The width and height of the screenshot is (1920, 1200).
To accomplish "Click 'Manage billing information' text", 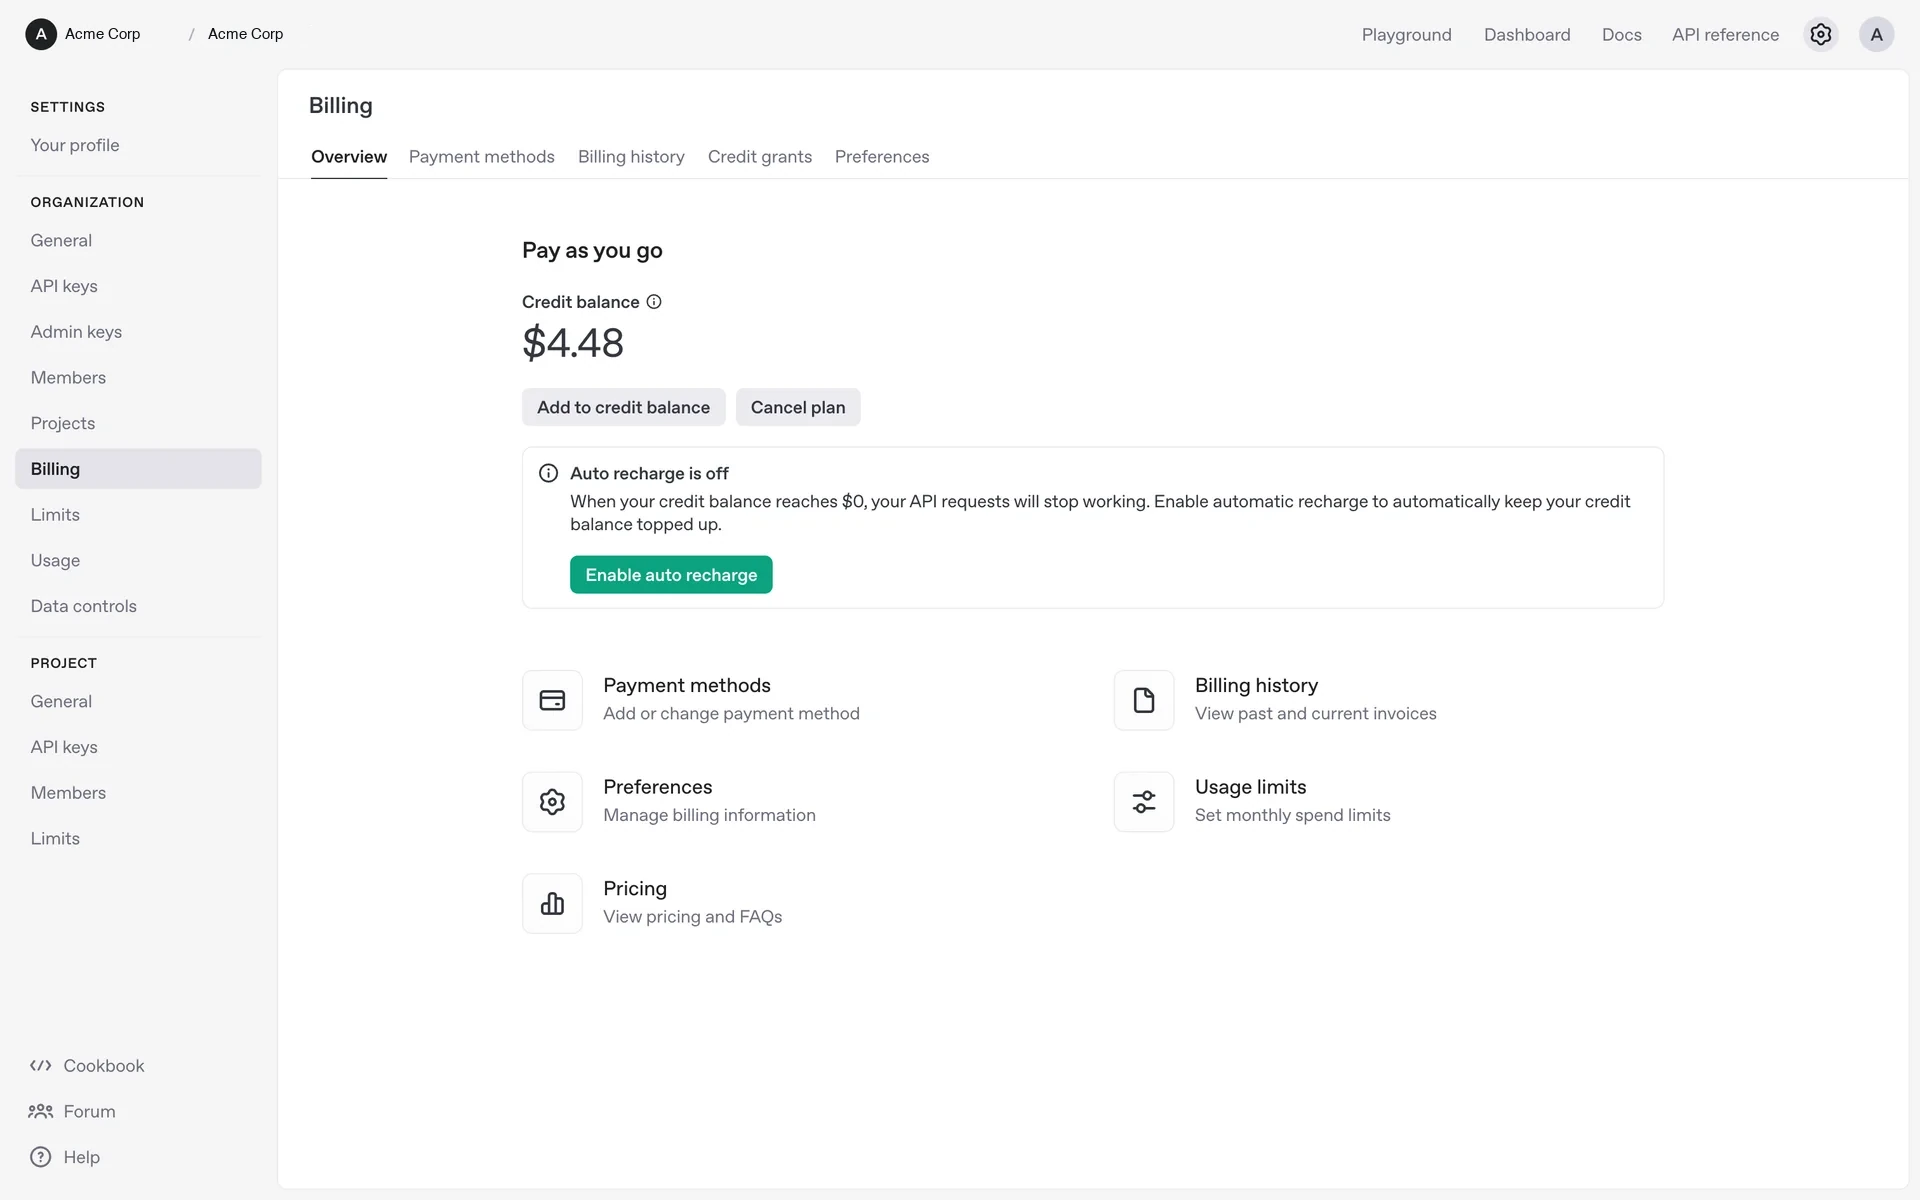I will pyautogui.click(x=709, y=815).
